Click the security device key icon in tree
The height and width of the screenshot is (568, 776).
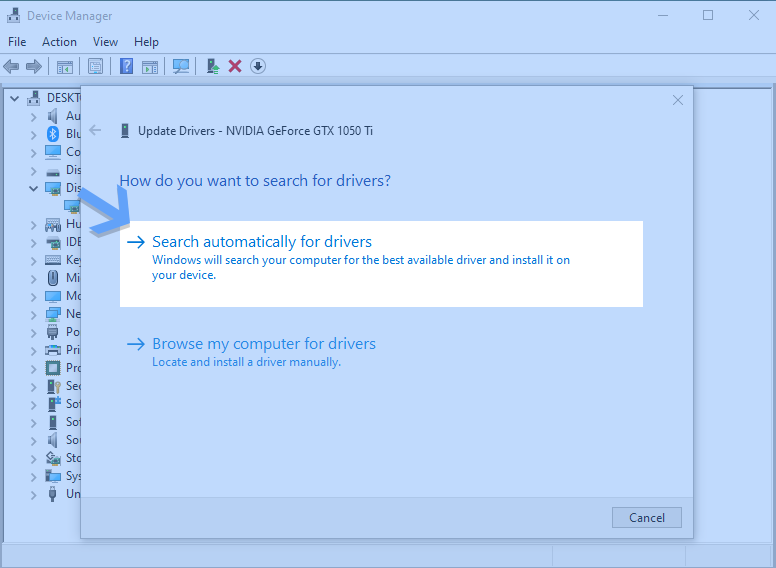(53, 386)
